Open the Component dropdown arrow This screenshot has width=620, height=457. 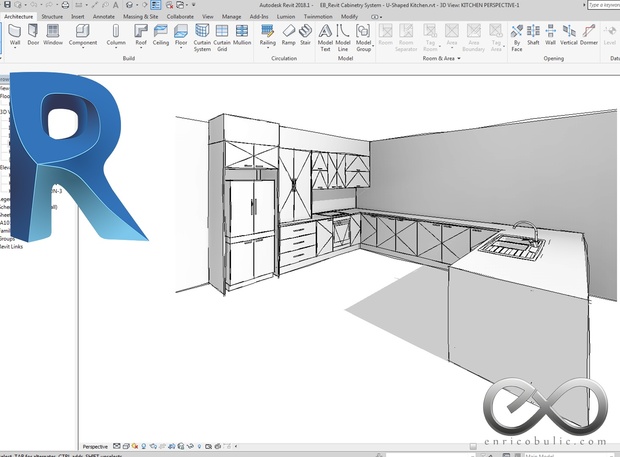83,48
